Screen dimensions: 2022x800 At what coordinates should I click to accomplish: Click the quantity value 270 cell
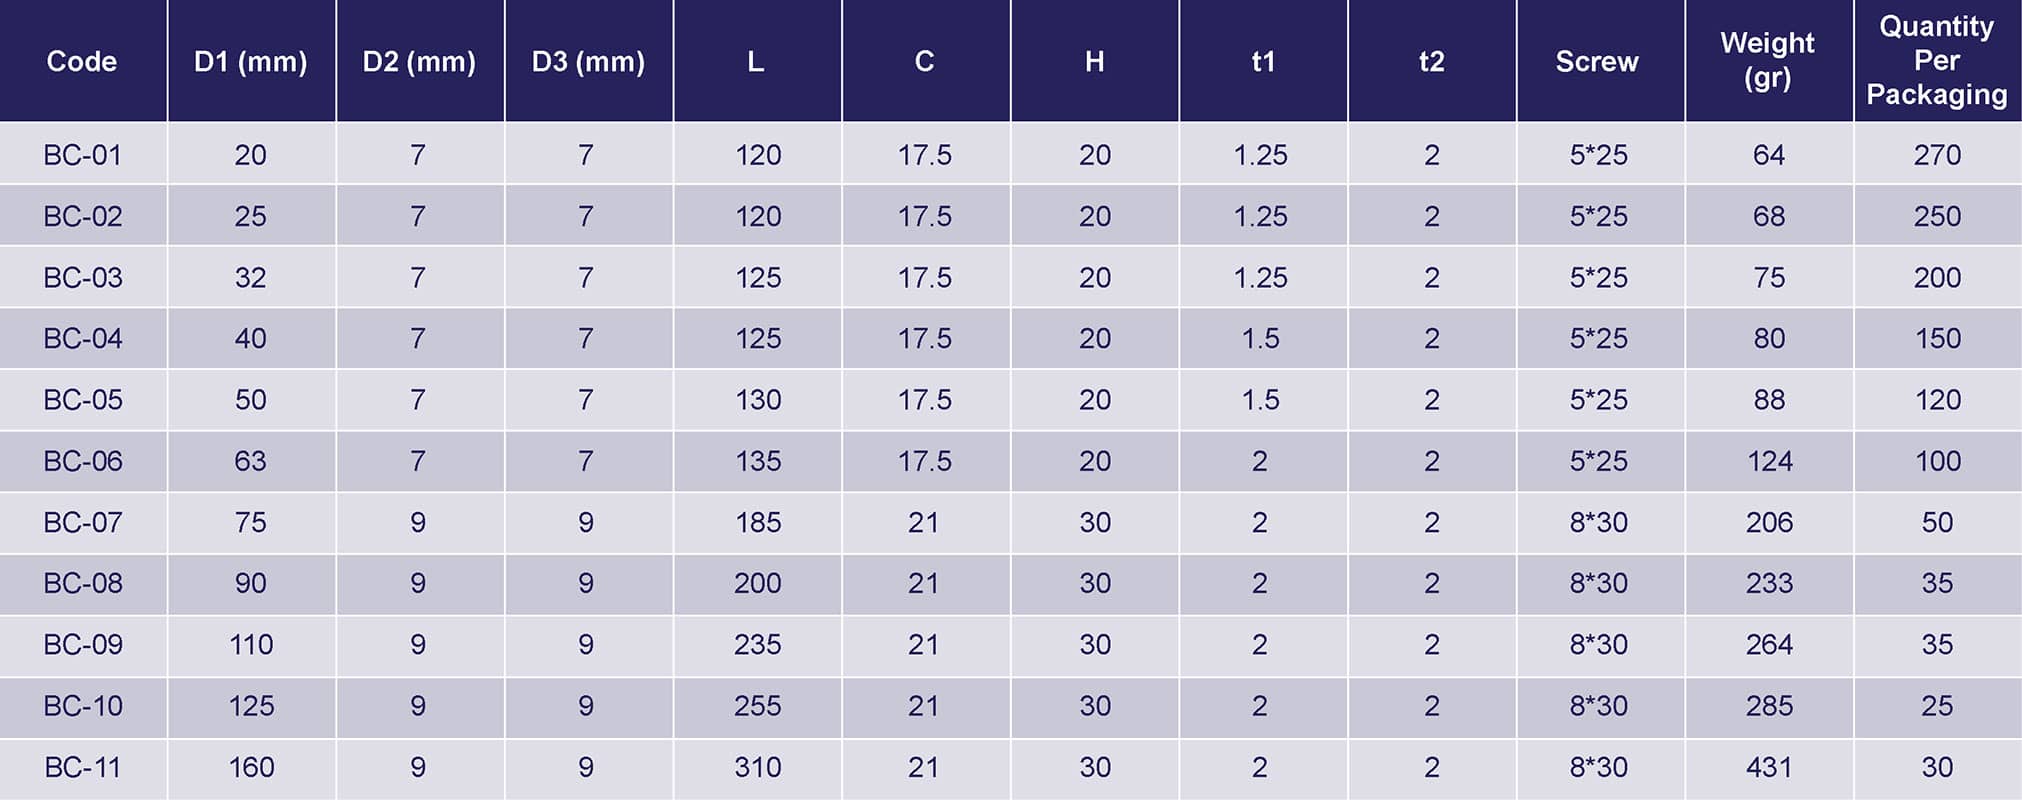pyautogui.click(x=1937, y=155)
